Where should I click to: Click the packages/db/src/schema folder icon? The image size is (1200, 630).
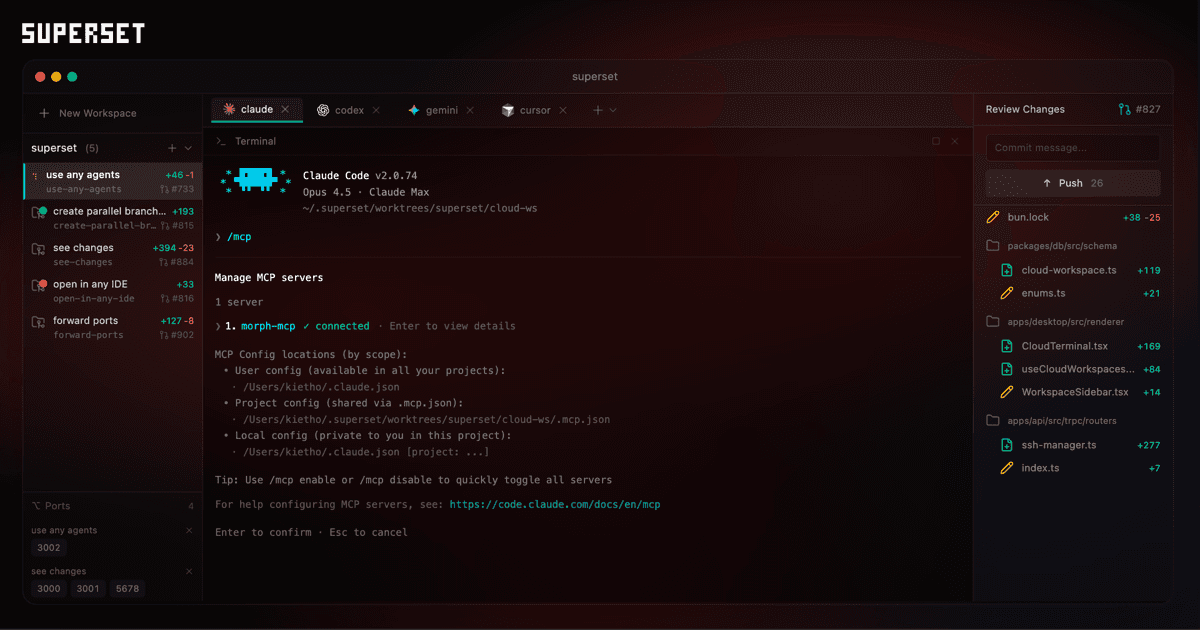click(993, 245)
